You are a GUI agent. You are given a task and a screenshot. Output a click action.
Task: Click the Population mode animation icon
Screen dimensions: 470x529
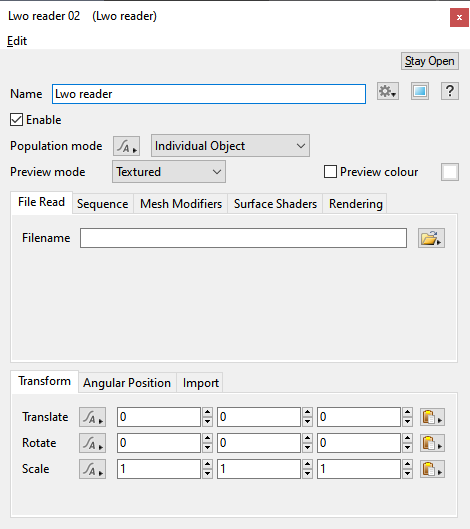(127, 146)
